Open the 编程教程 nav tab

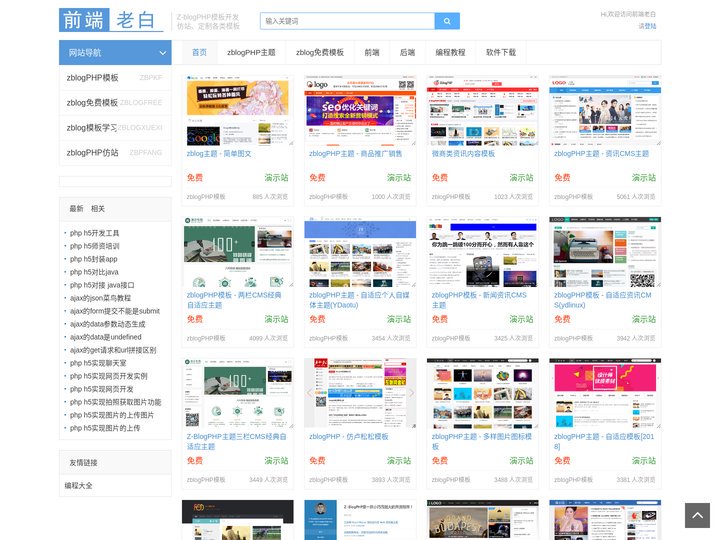(450, 52)
